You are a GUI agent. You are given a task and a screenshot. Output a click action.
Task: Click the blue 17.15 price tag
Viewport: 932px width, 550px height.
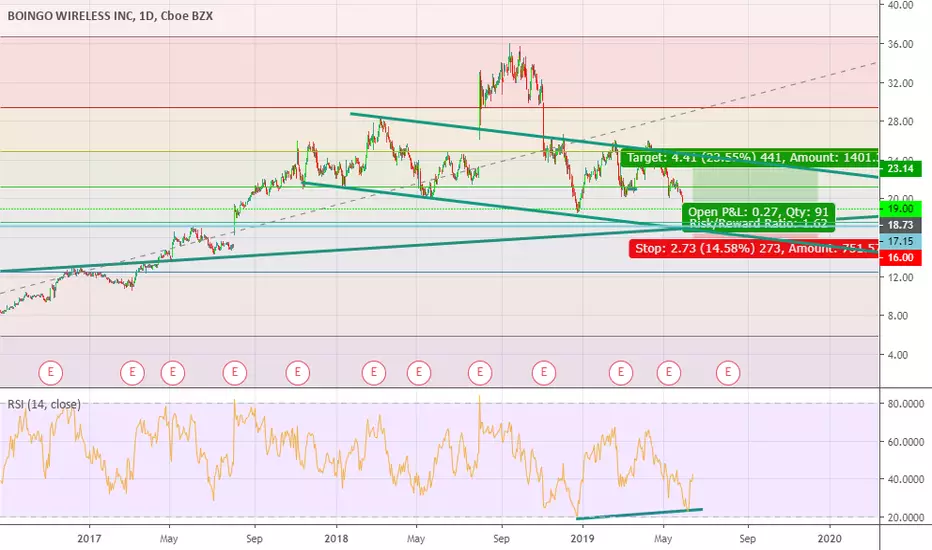coord(900,241)
